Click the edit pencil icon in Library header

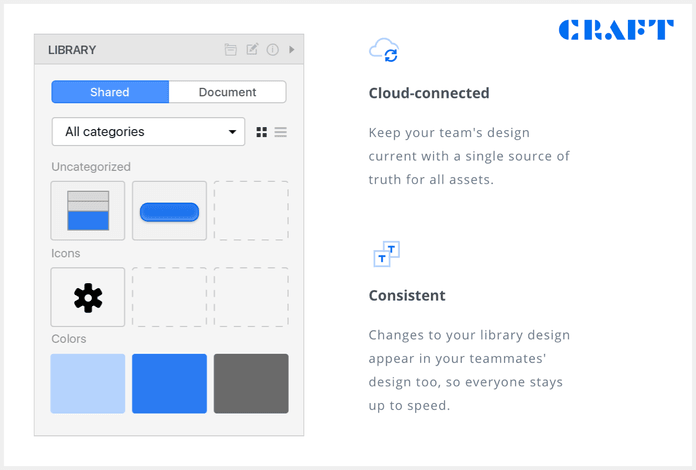coord(252,49)
